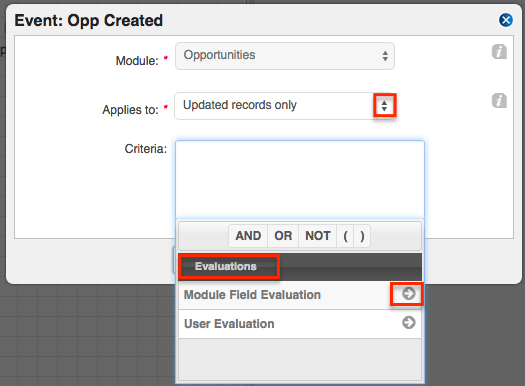
Task: Open the Applies to dropdown
Action: (x=285, y=106)
